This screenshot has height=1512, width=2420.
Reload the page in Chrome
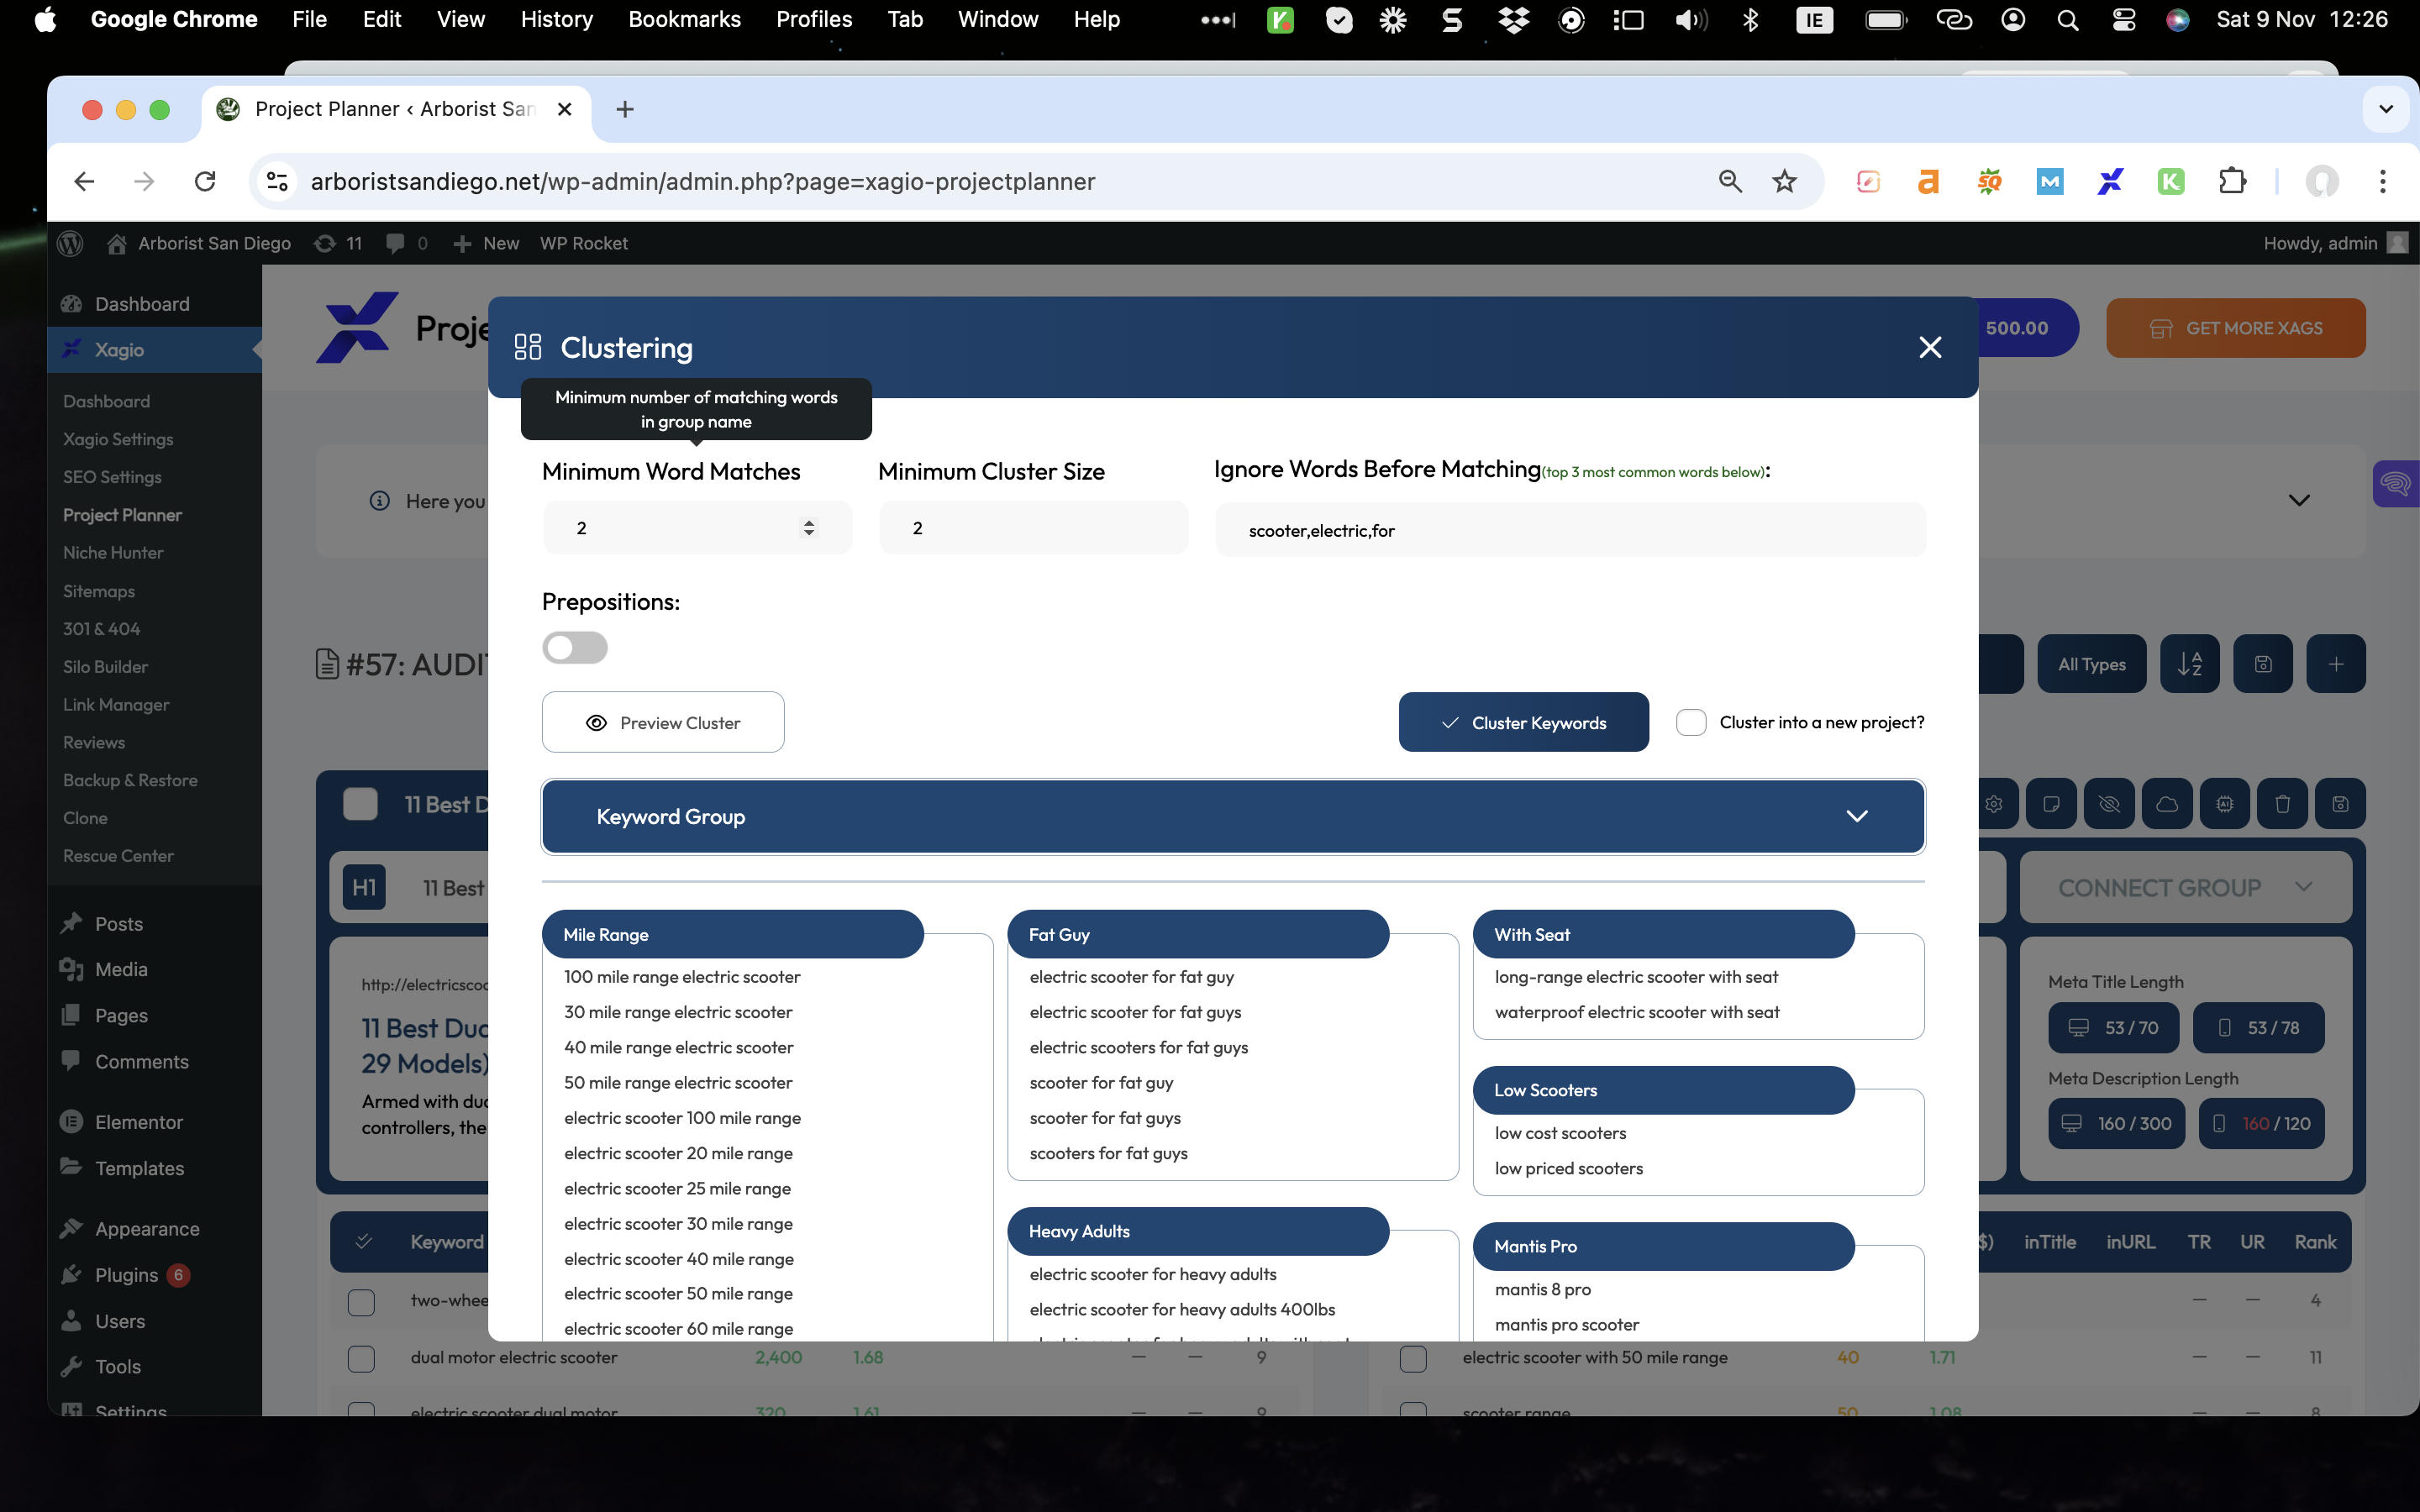coord(205,181)
